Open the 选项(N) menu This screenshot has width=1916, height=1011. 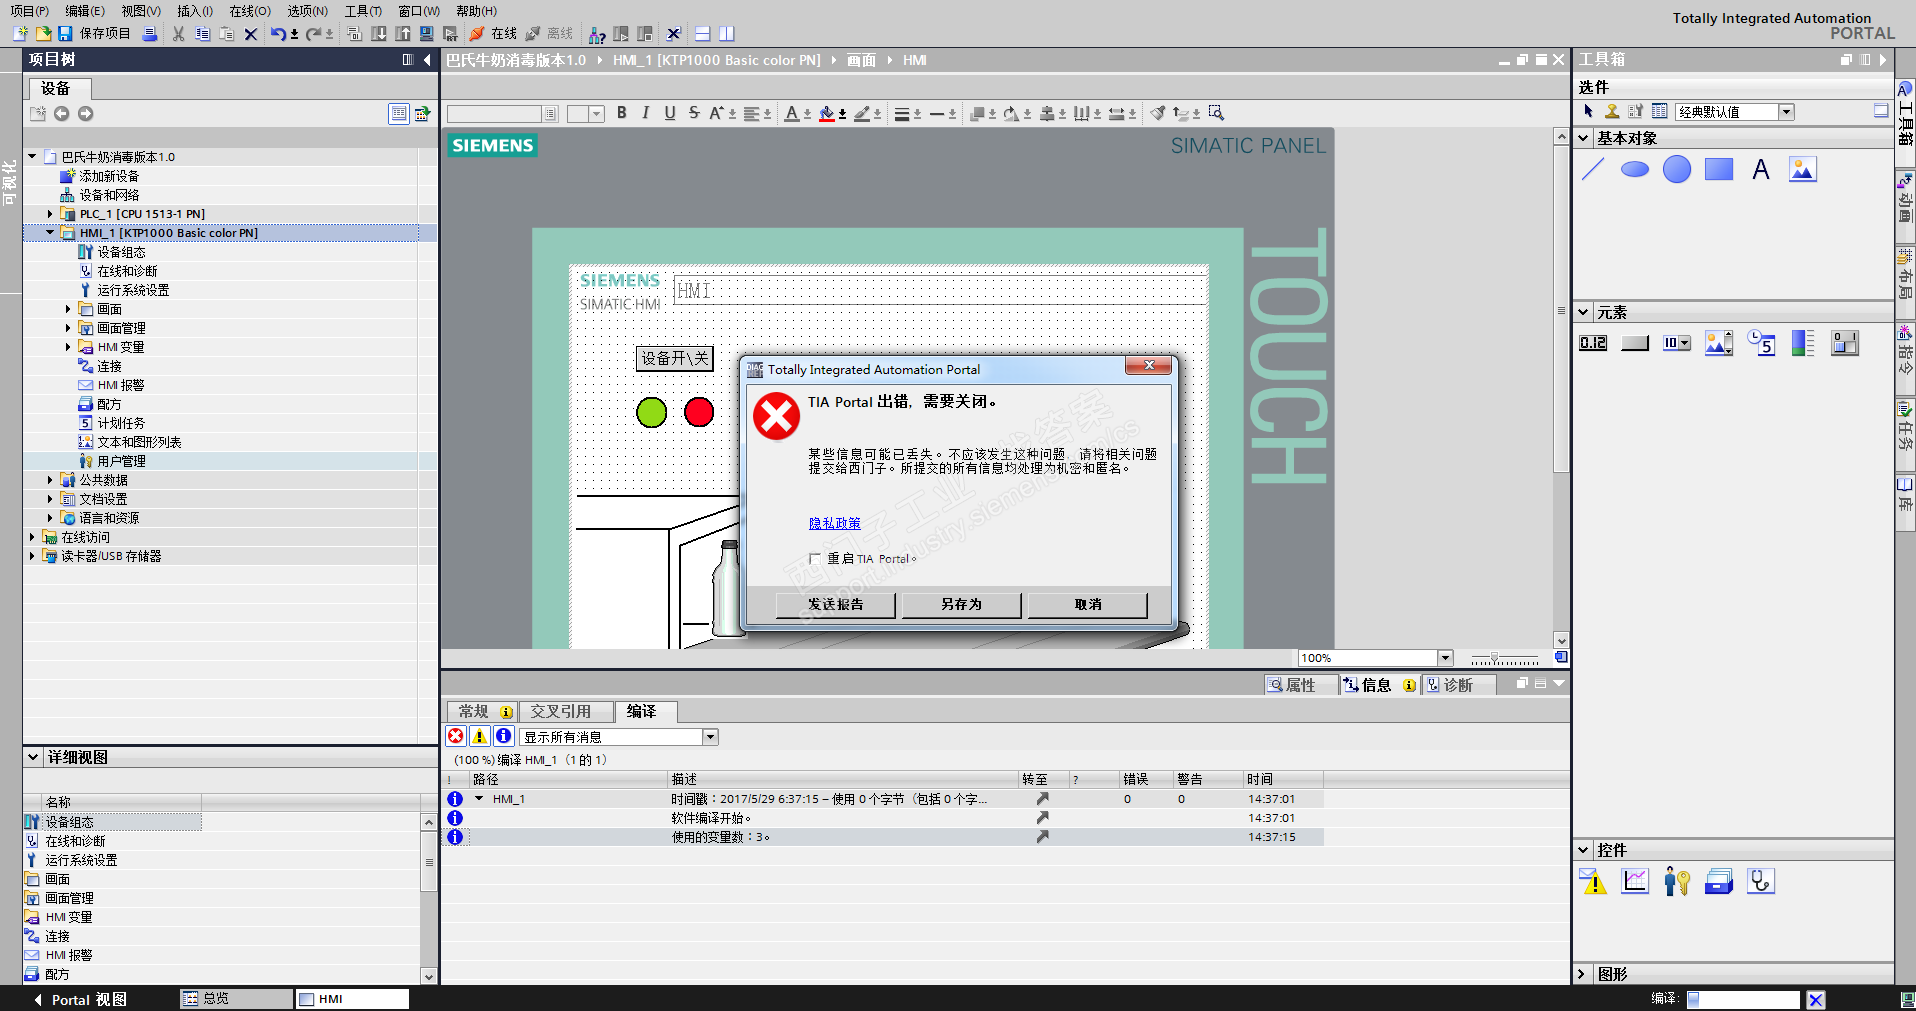pos(308,11)
